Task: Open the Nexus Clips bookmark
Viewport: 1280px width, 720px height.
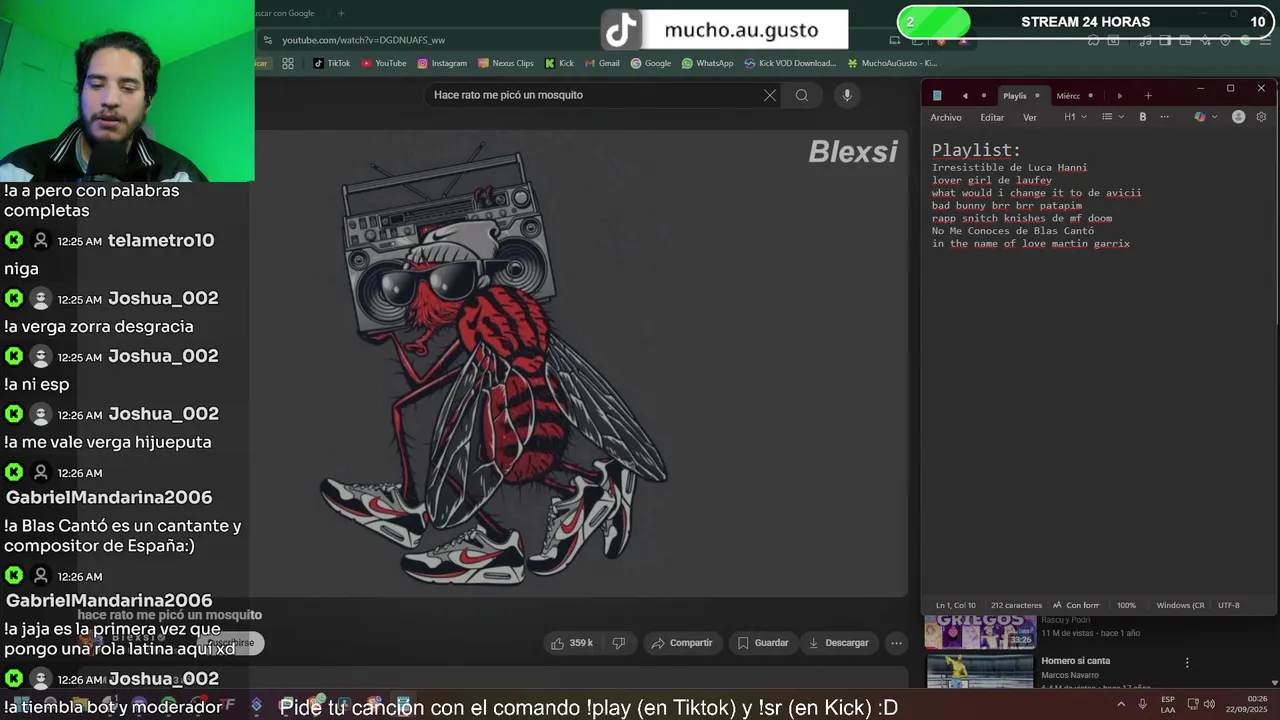Action: click(505, 63)
